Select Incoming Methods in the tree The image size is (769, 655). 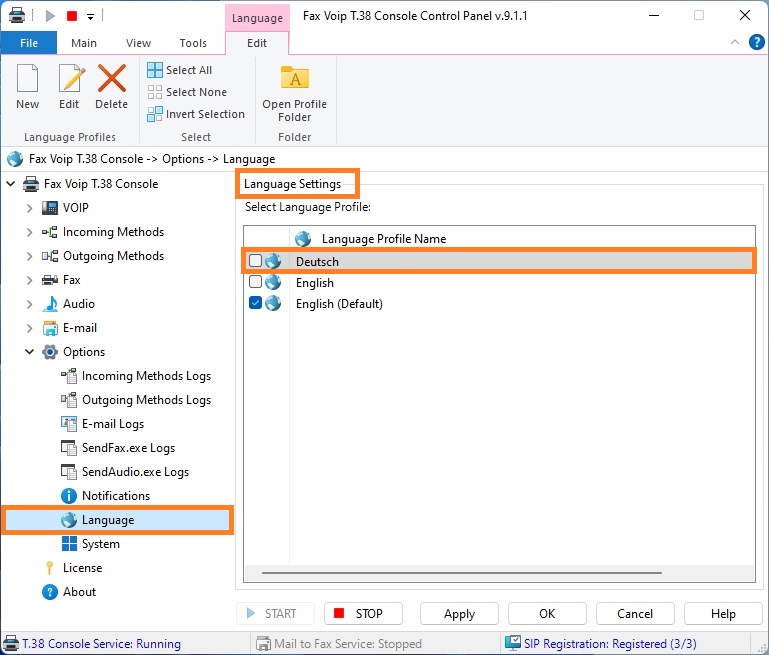tap(113, 232)
